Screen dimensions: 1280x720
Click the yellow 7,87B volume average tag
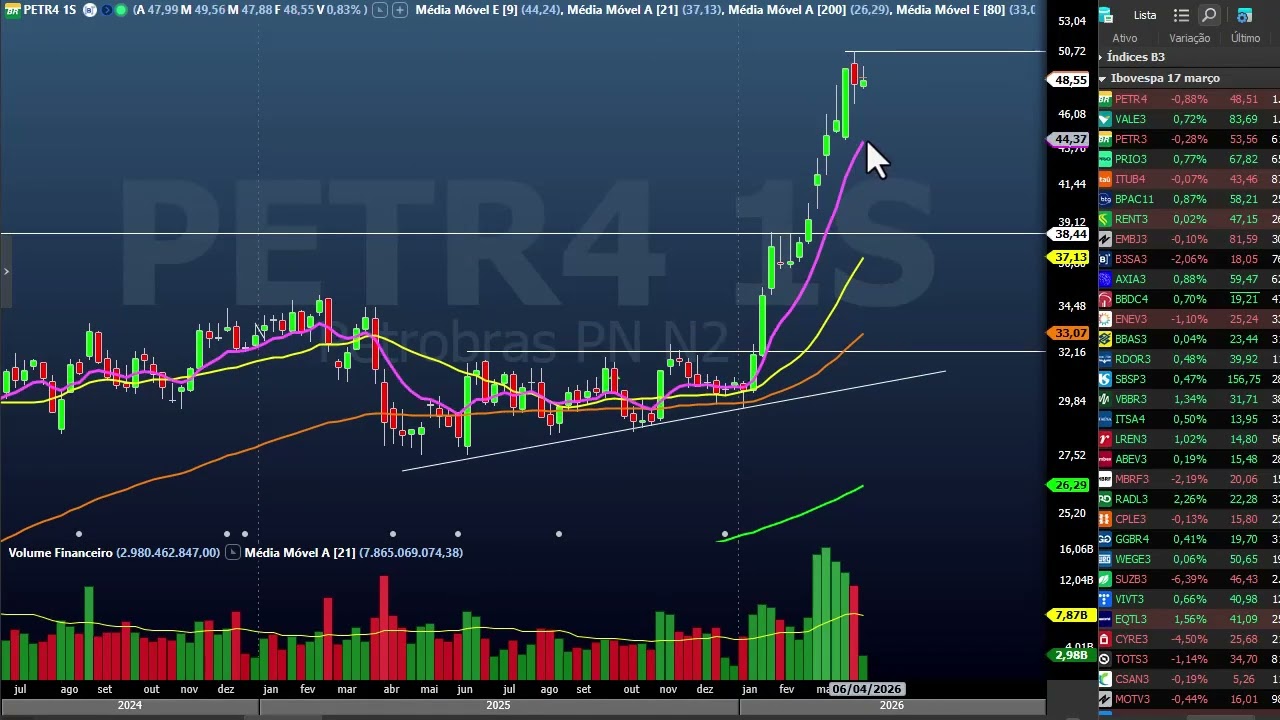1070,615
